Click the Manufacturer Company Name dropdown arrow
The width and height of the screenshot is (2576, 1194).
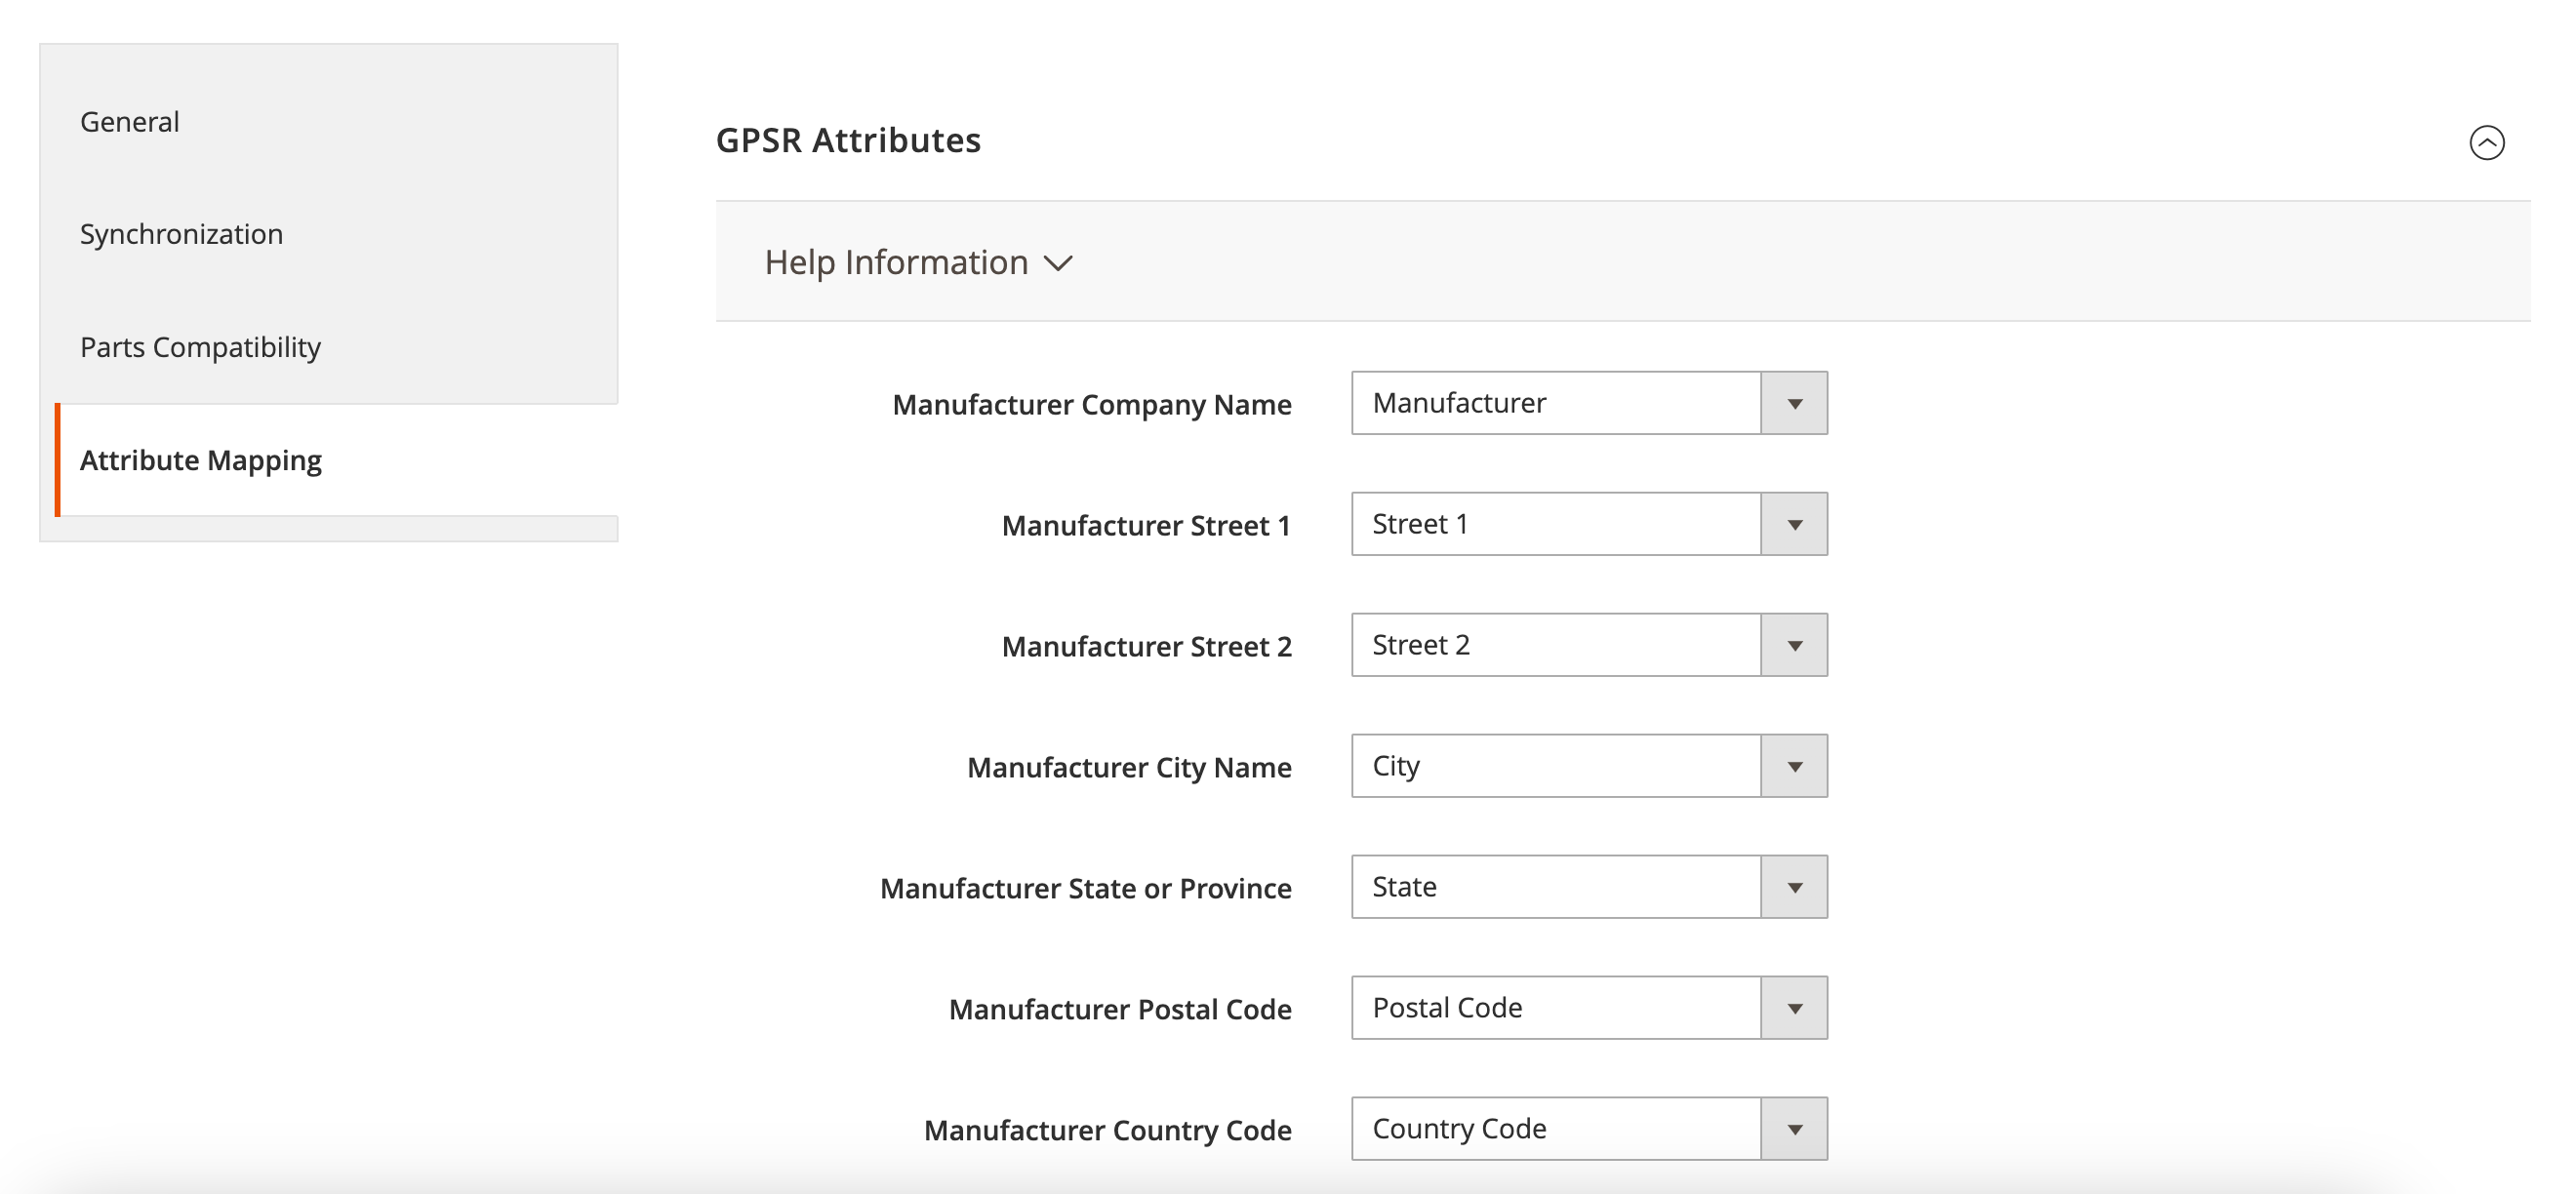tap(1794, 403)
